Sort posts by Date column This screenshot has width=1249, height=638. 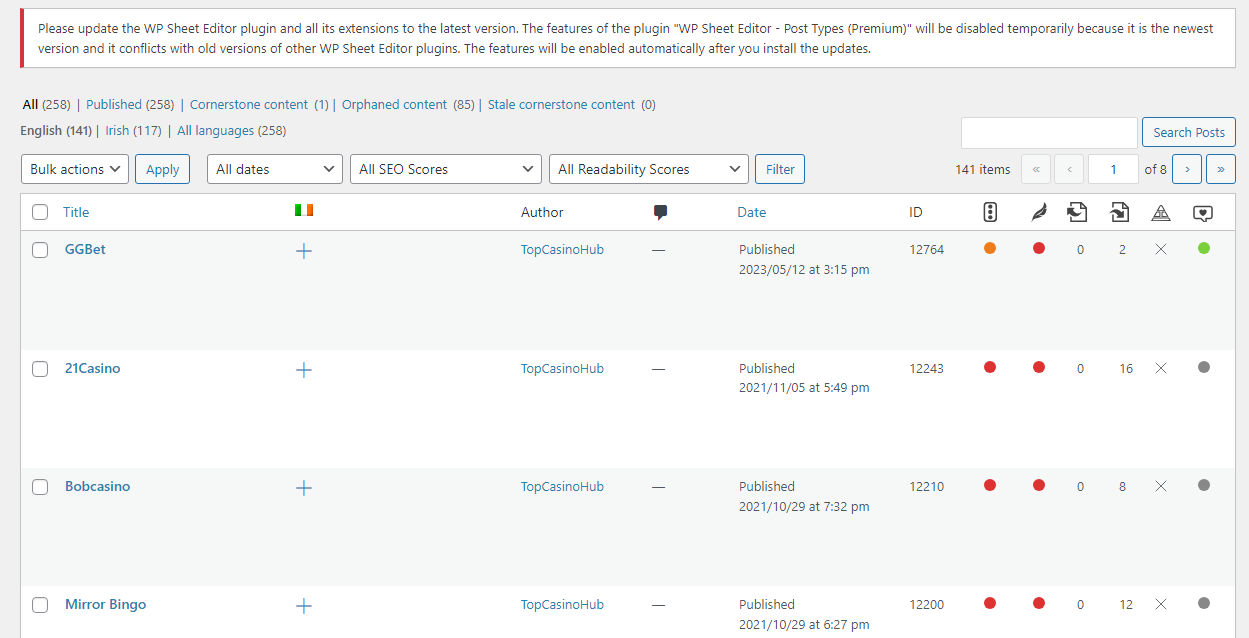pos(751,212)
